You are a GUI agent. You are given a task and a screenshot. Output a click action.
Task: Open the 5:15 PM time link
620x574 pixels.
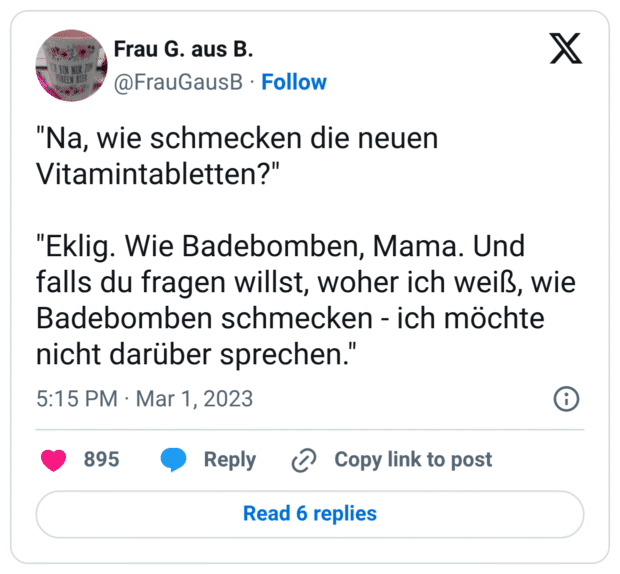77,399
